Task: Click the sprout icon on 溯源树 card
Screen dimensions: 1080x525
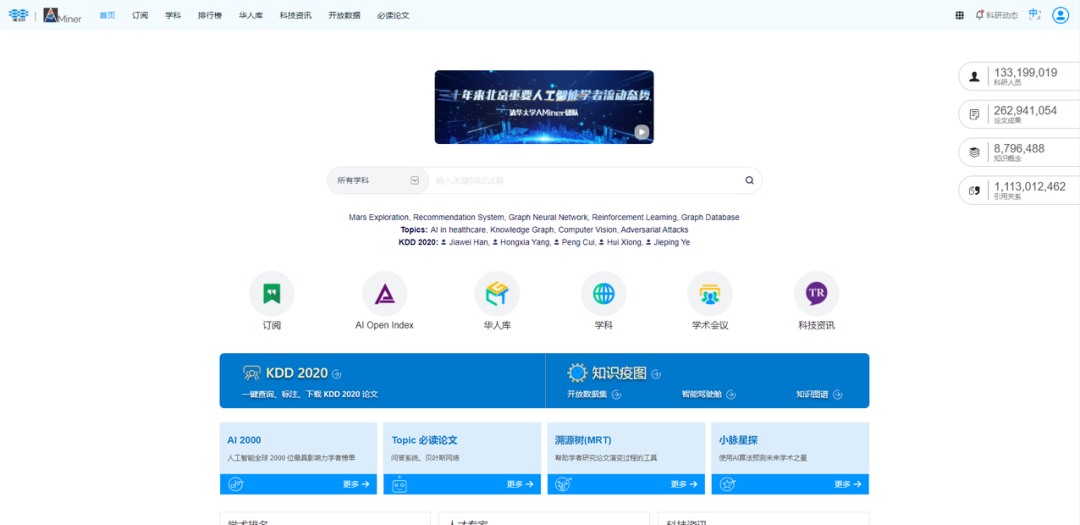Action: click(x=563, y=484)
